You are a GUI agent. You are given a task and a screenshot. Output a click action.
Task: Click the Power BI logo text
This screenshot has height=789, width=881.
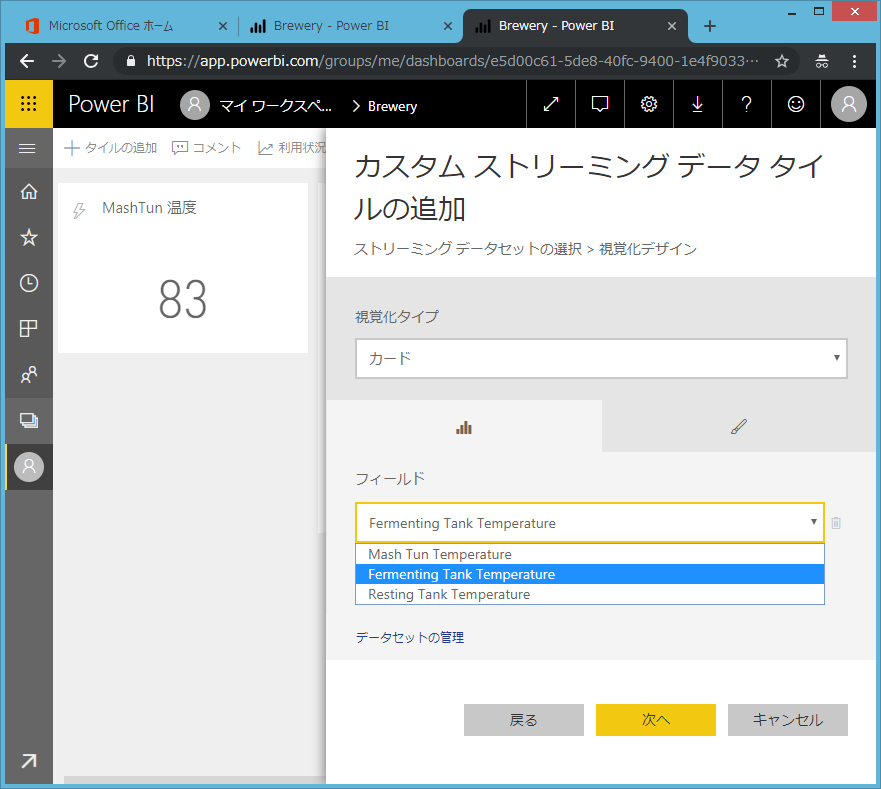[x=111, y=104]
